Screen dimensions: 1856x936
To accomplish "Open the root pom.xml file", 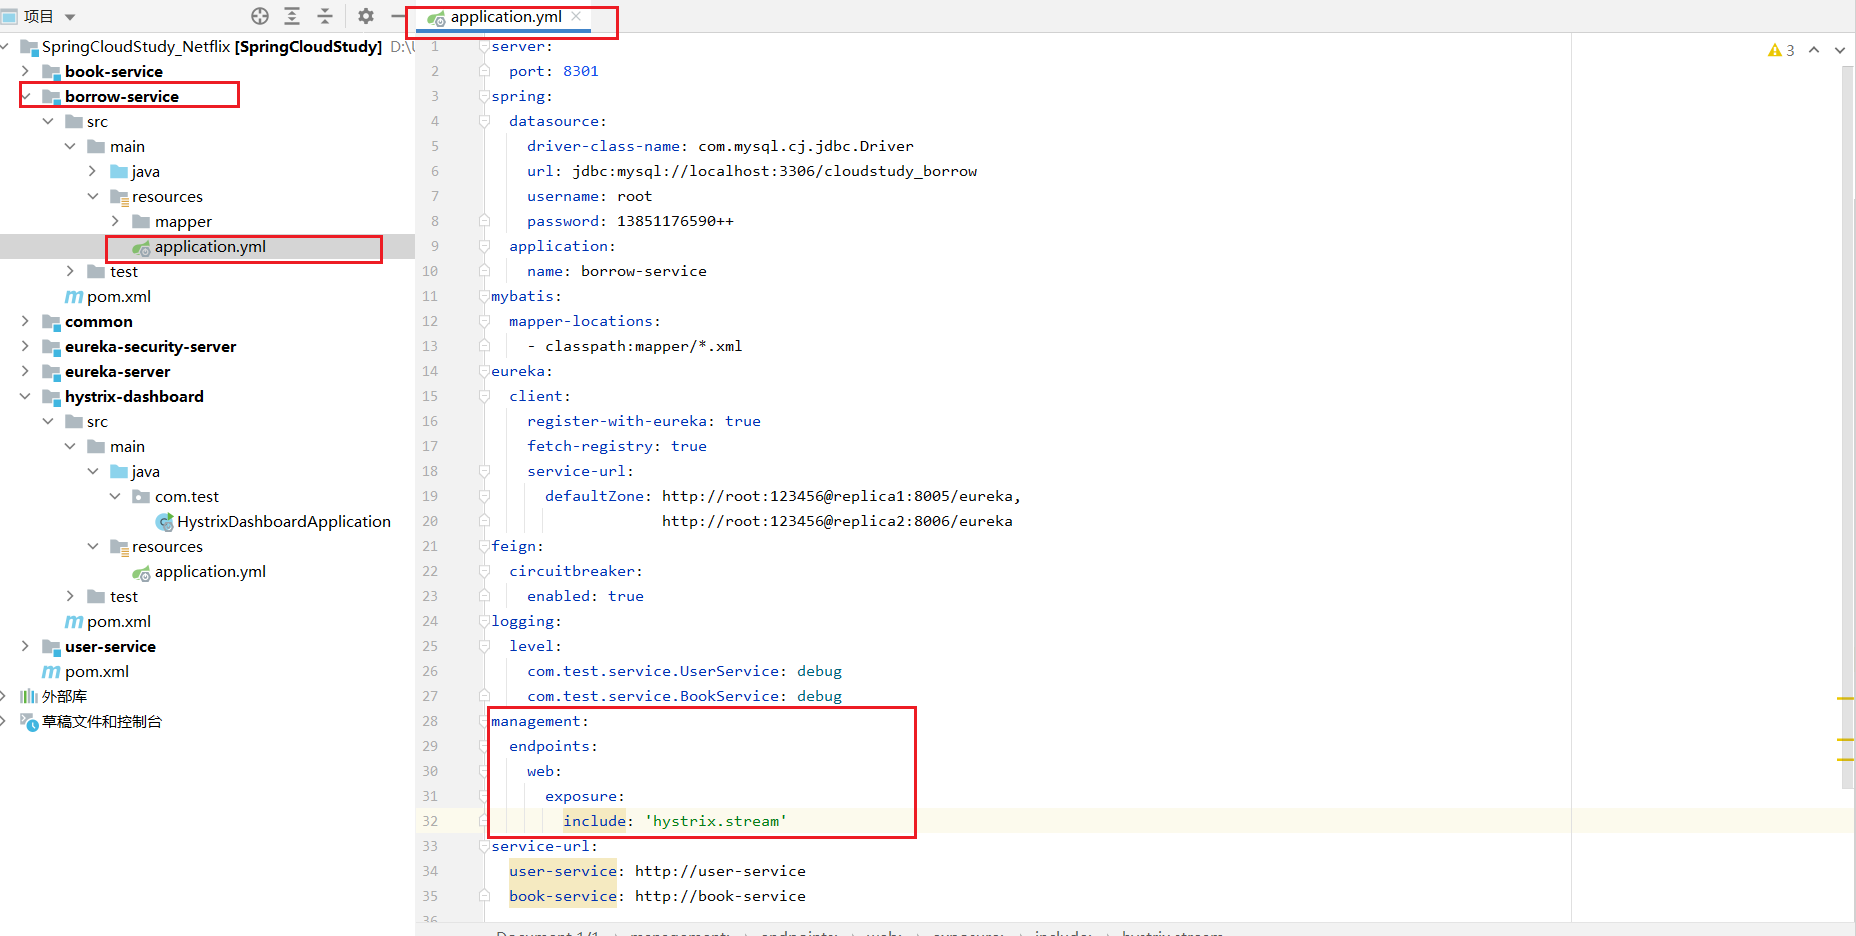I will [97, 671].
